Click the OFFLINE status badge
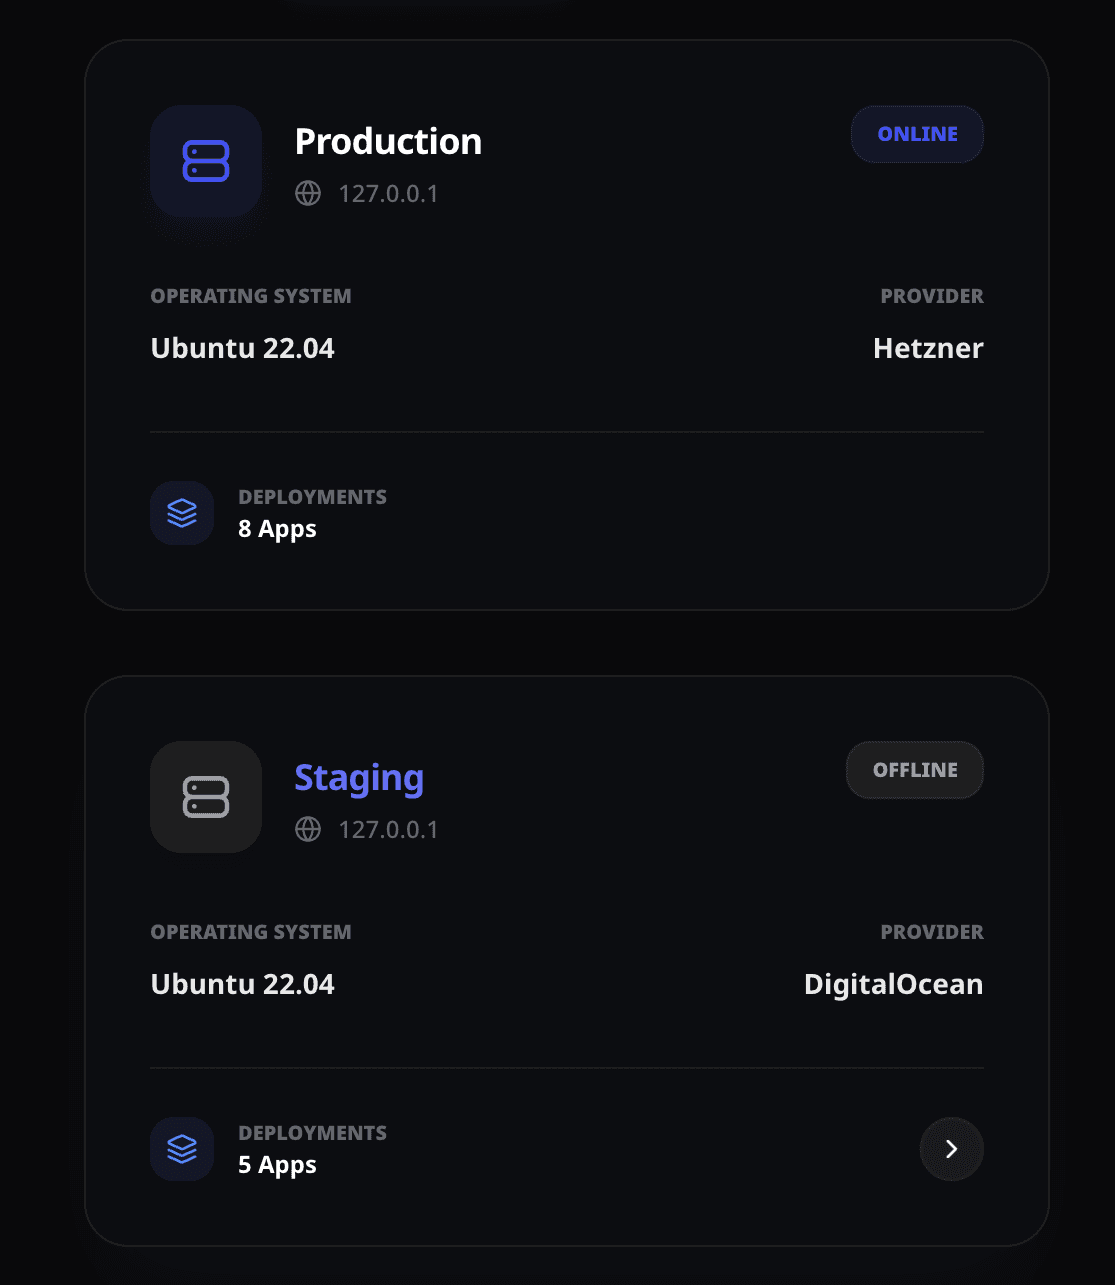This screenshot has width=1115, height=1285. pos(915,770)
